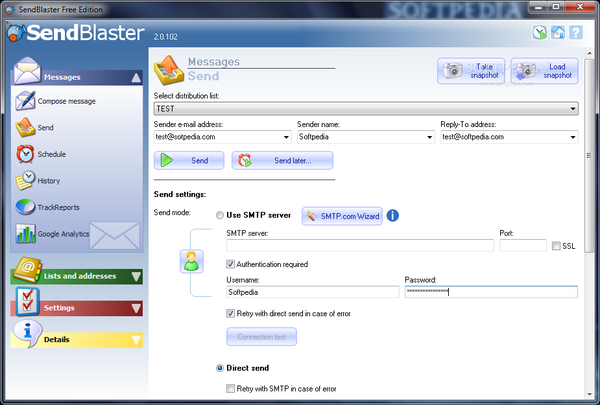Click the clock icon on Send later
The width and height of the screenshot is (600, 405).
pos(245,160)
